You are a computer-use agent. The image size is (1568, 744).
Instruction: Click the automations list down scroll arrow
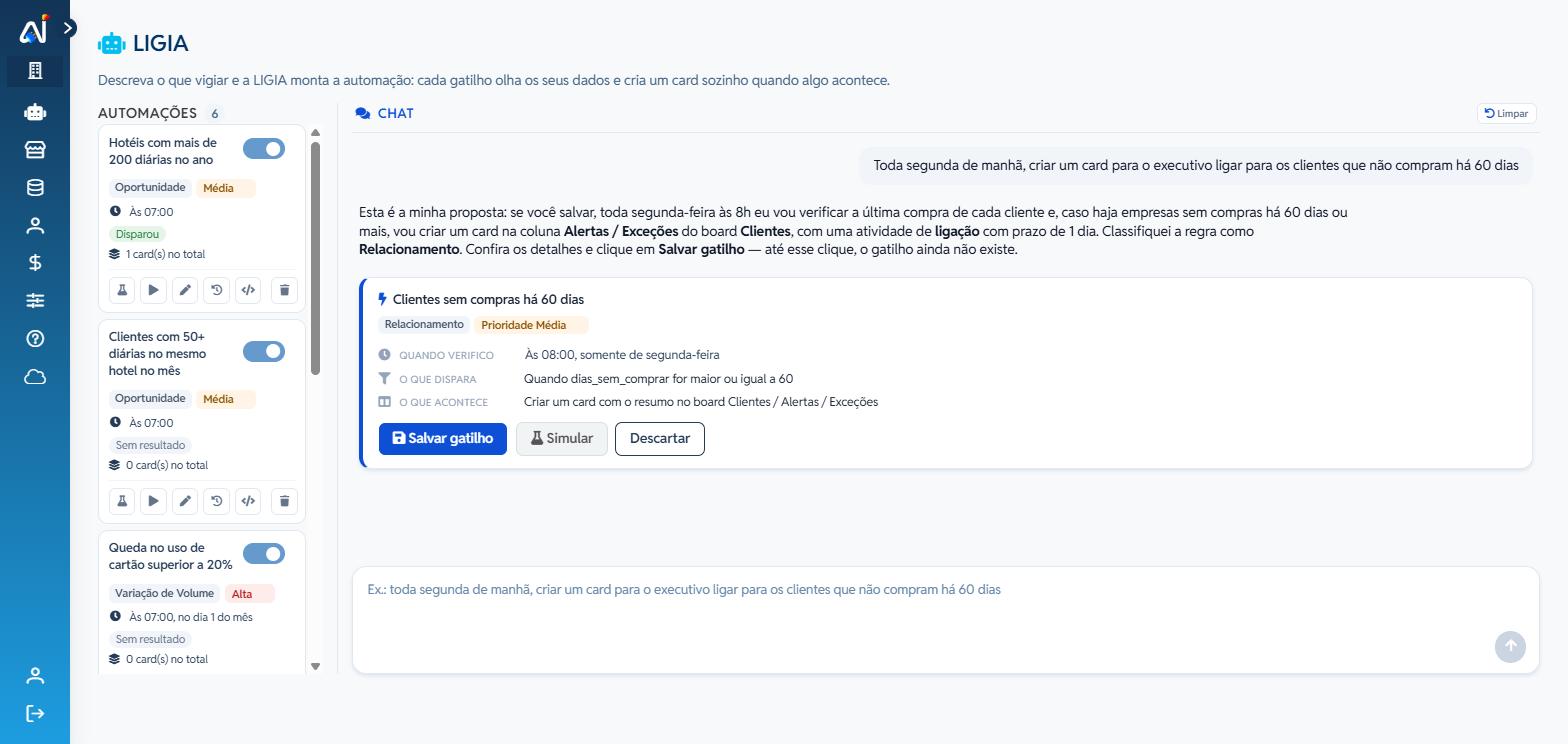pyautogui.click(x=316, y=666)
